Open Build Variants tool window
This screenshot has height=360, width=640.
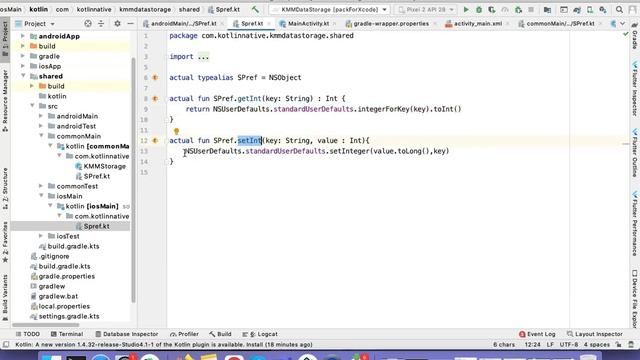tap(5, 298)
